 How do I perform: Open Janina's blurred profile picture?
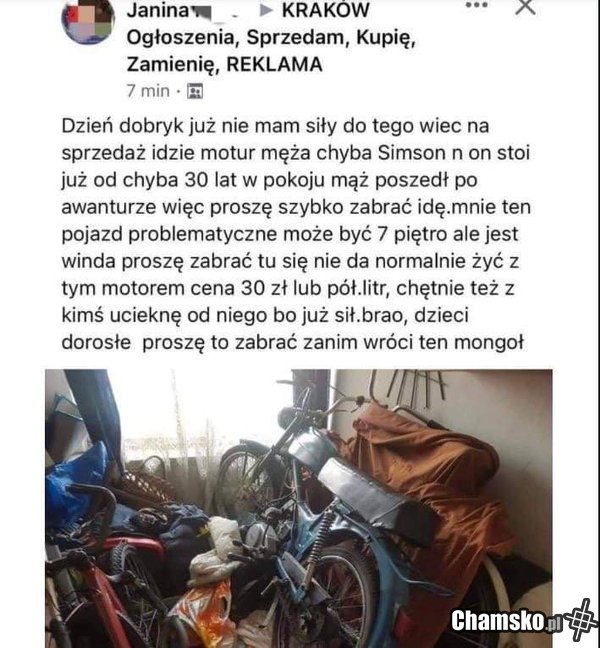tap(88, 21)
